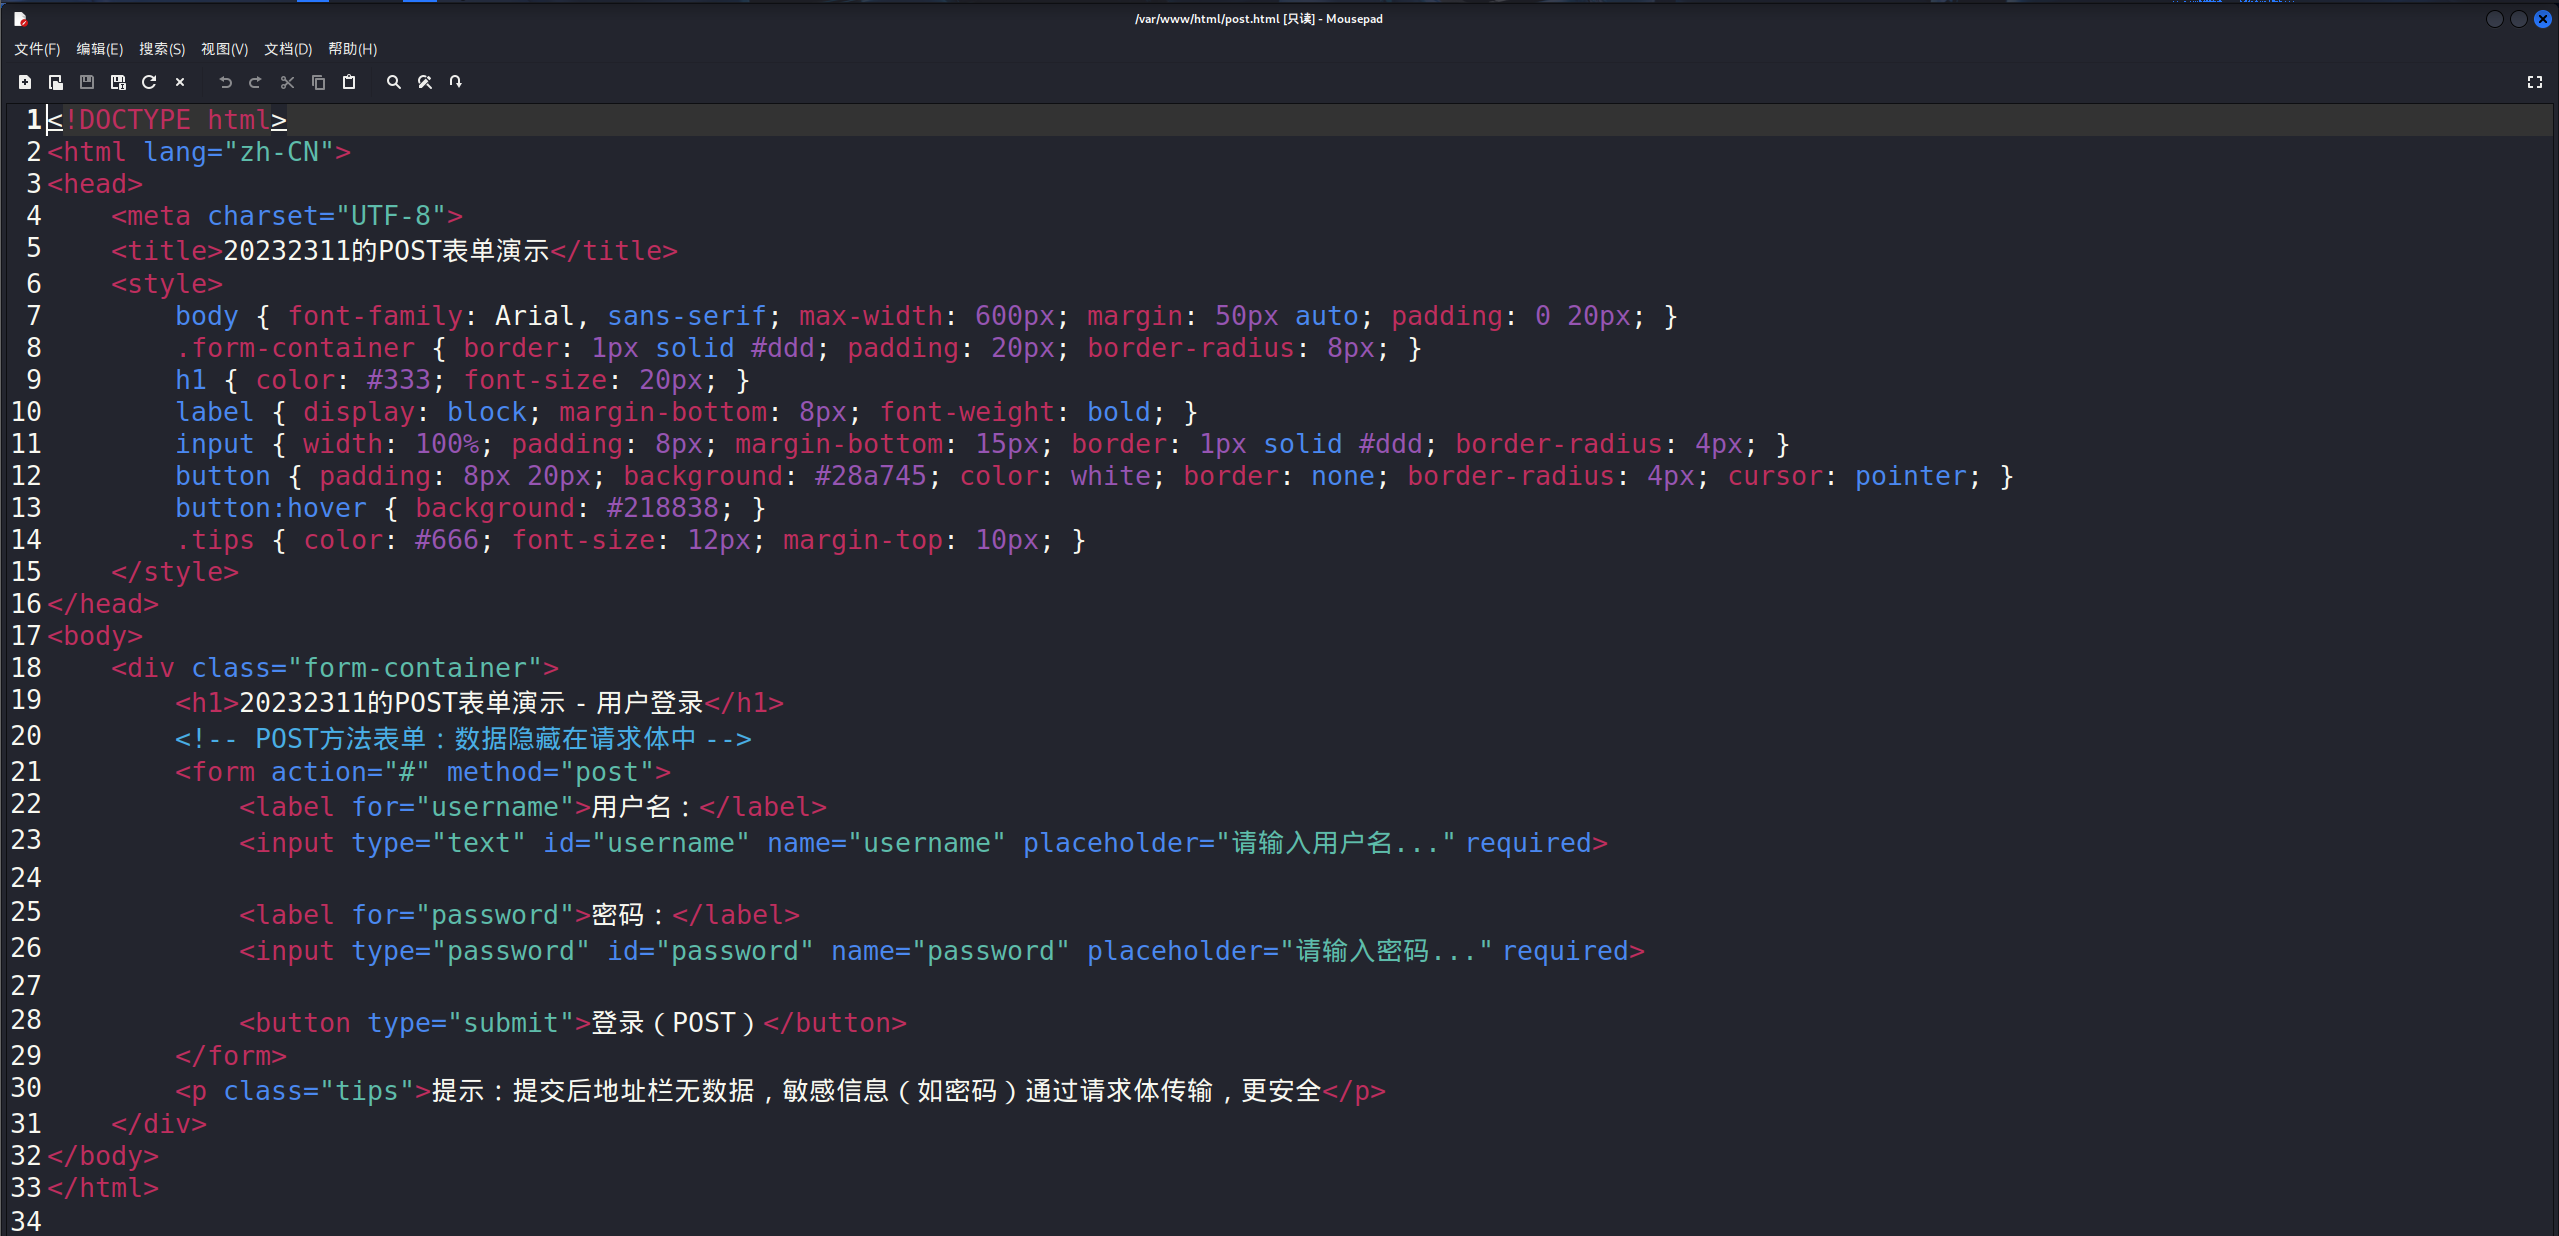Open Find and Replace toolbar icon
Screen dimensions: 2559x1236
425,82
